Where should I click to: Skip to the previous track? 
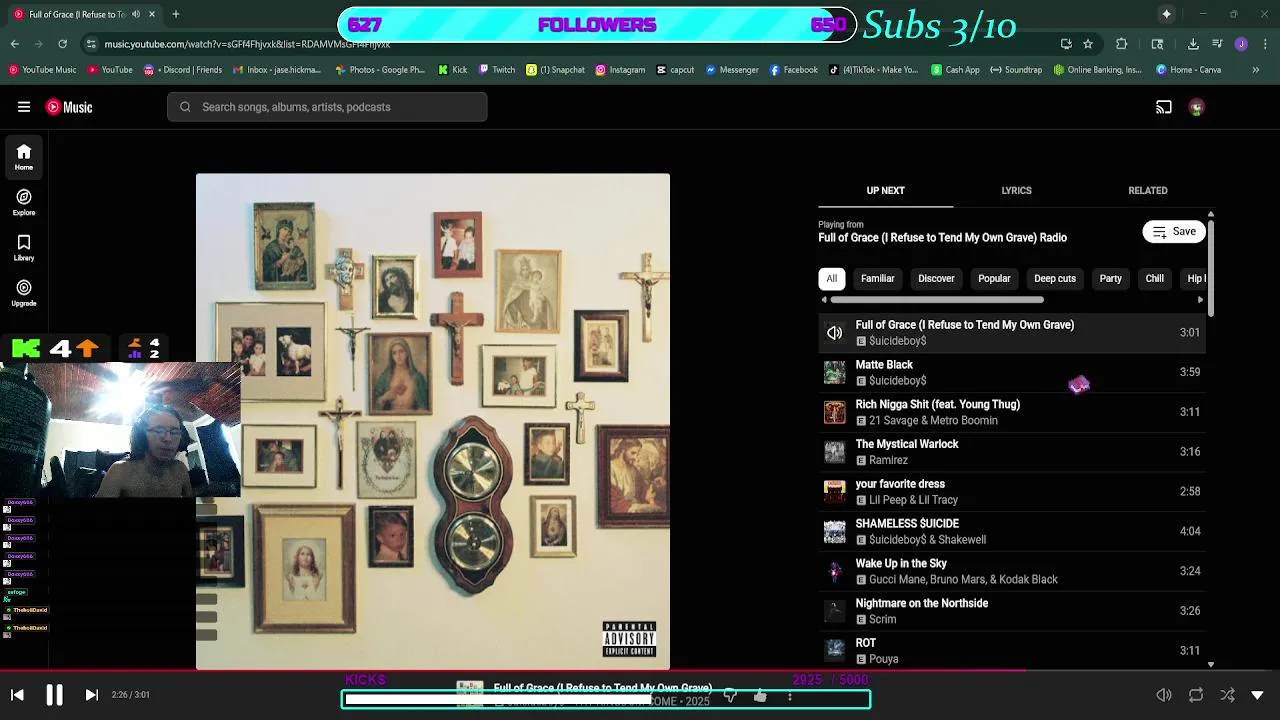click(17, 695)
